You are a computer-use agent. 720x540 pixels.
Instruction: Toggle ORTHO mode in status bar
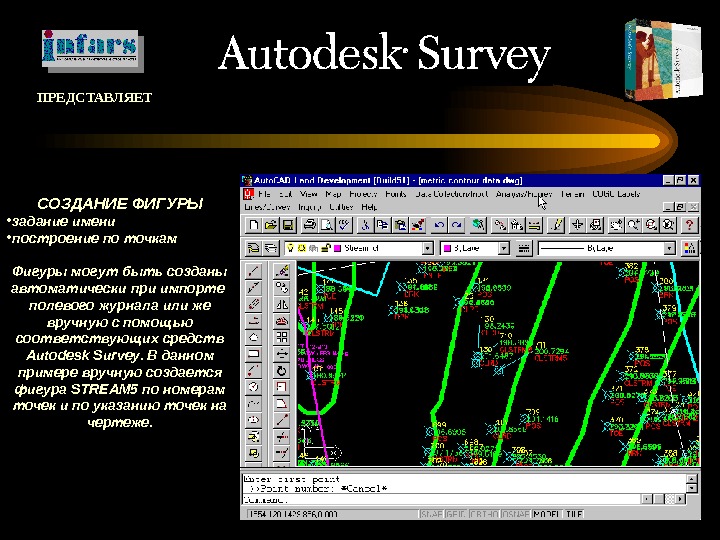click(484, 514)
